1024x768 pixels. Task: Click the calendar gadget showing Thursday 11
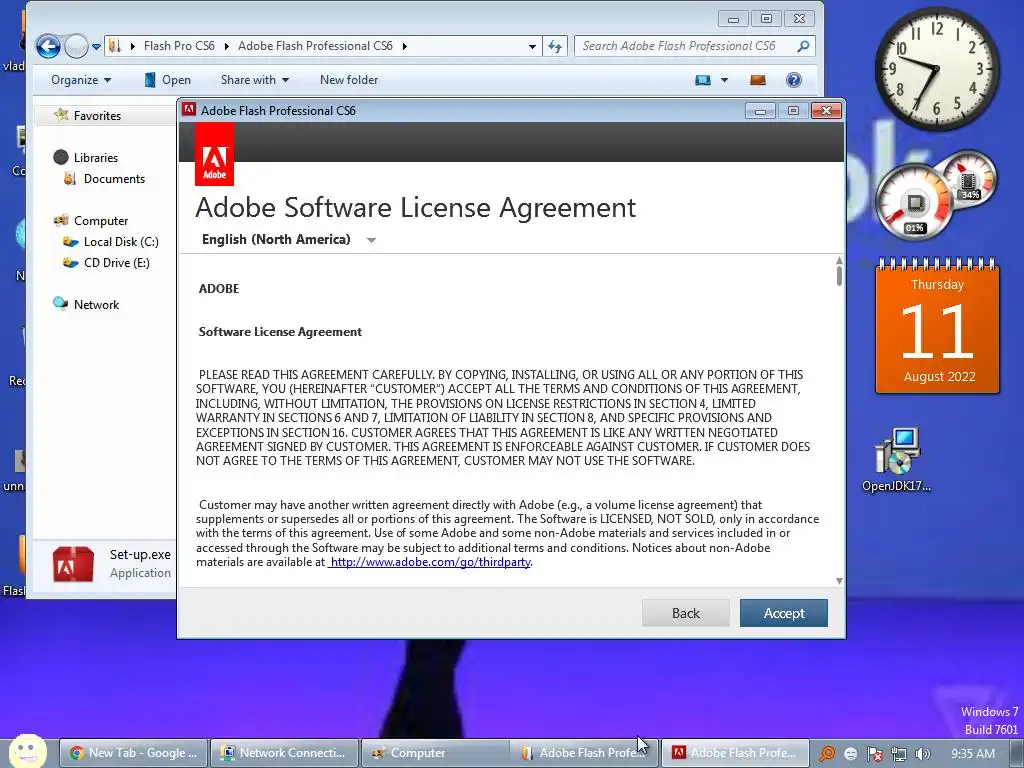tap(937, 327)
